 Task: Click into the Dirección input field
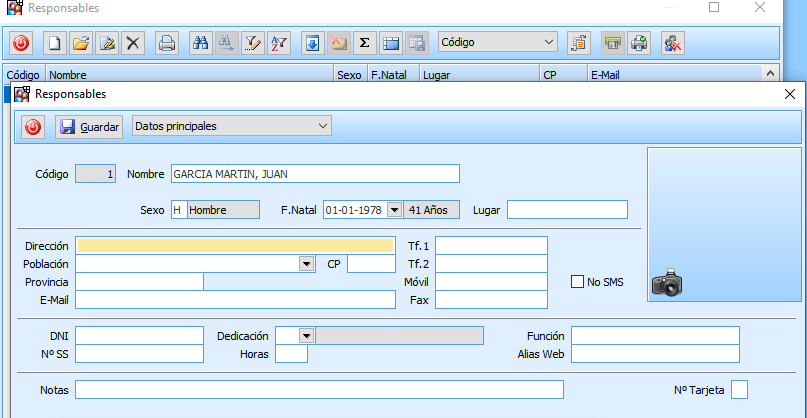(235, 245)
